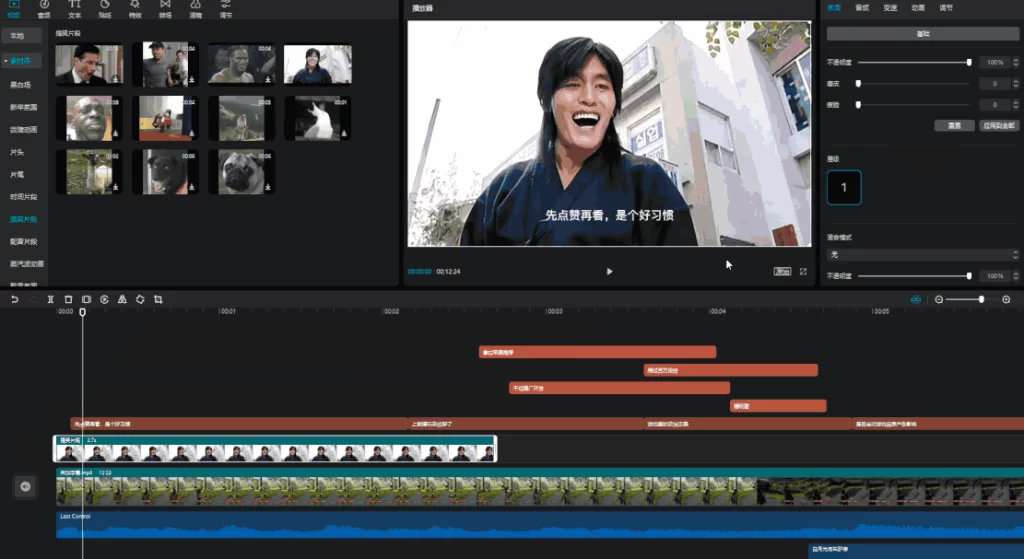Select the selected funny clip on timeline
This screenshot has width=1024, height=559.
(275, 449)
